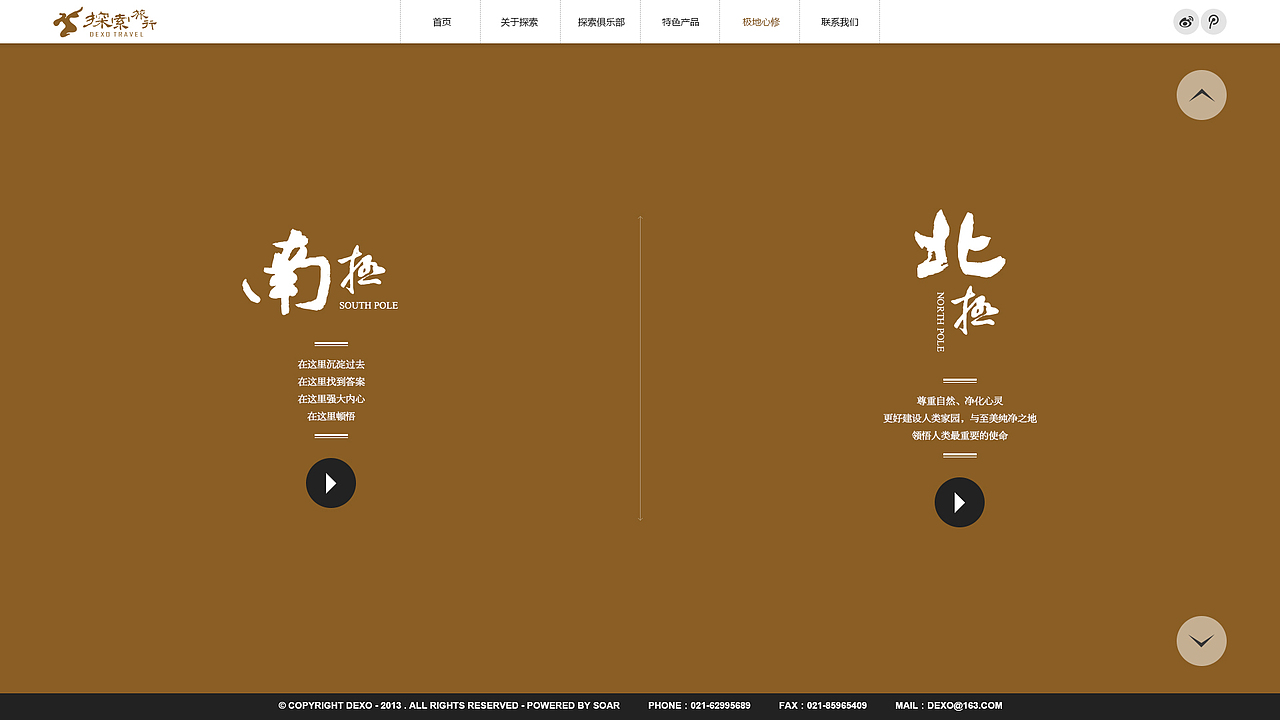Viewport: 1280px width, 720px height.
Task: Select 极地心修 menu item
Action: tap(761, 22)
